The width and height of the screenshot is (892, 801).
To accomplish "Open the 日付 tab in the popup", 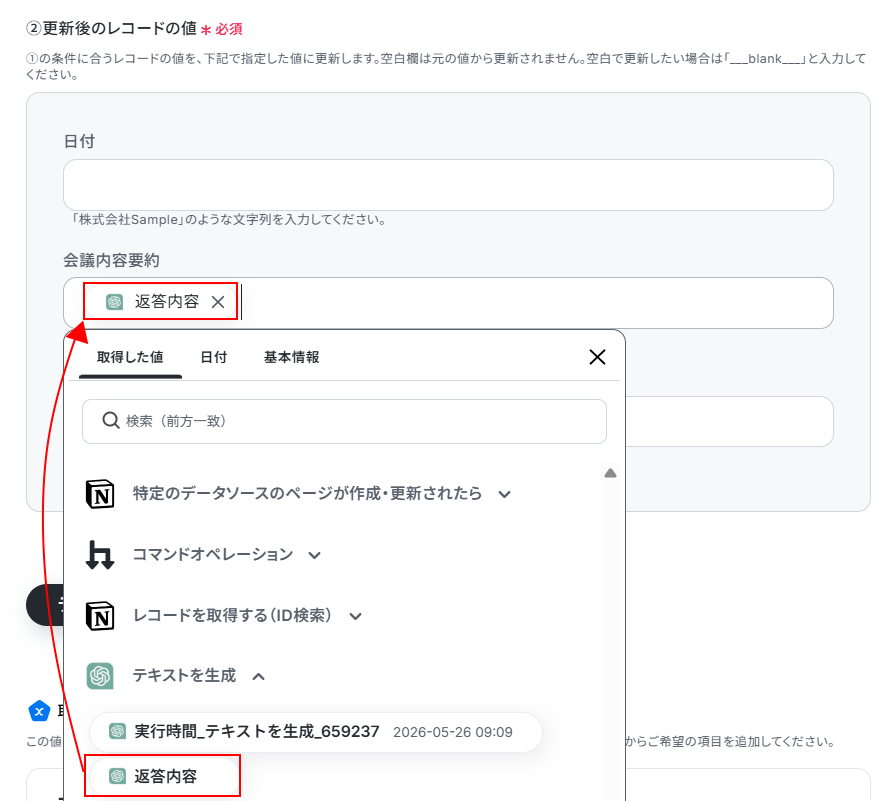I will 214,357.
